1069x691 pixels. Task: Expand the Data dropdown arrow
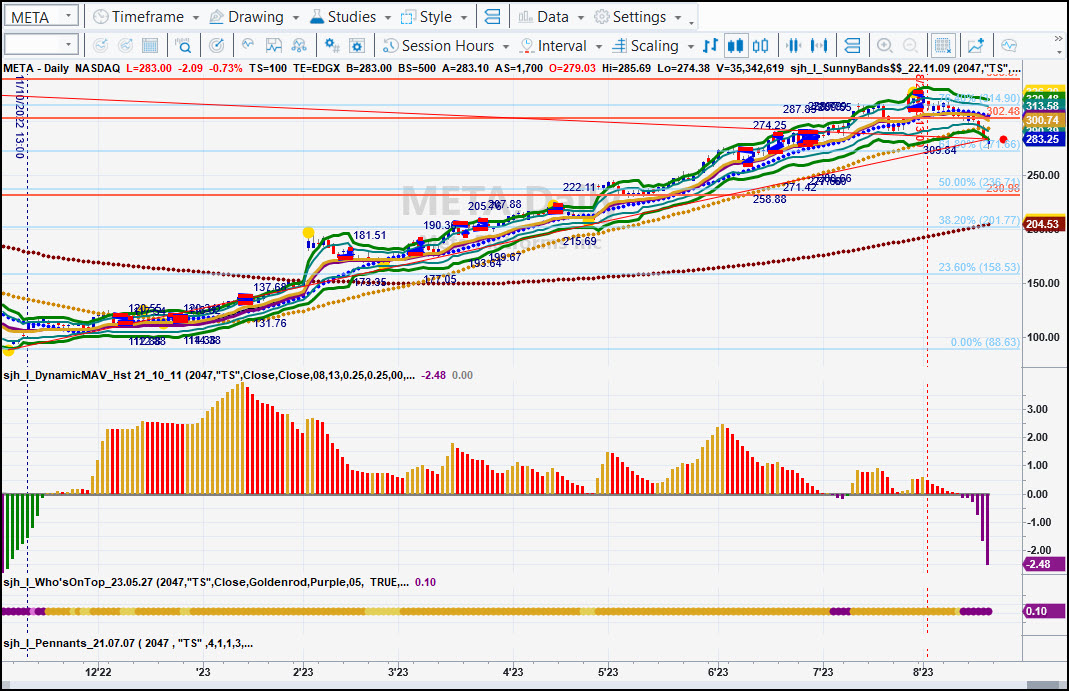(581, 17)
